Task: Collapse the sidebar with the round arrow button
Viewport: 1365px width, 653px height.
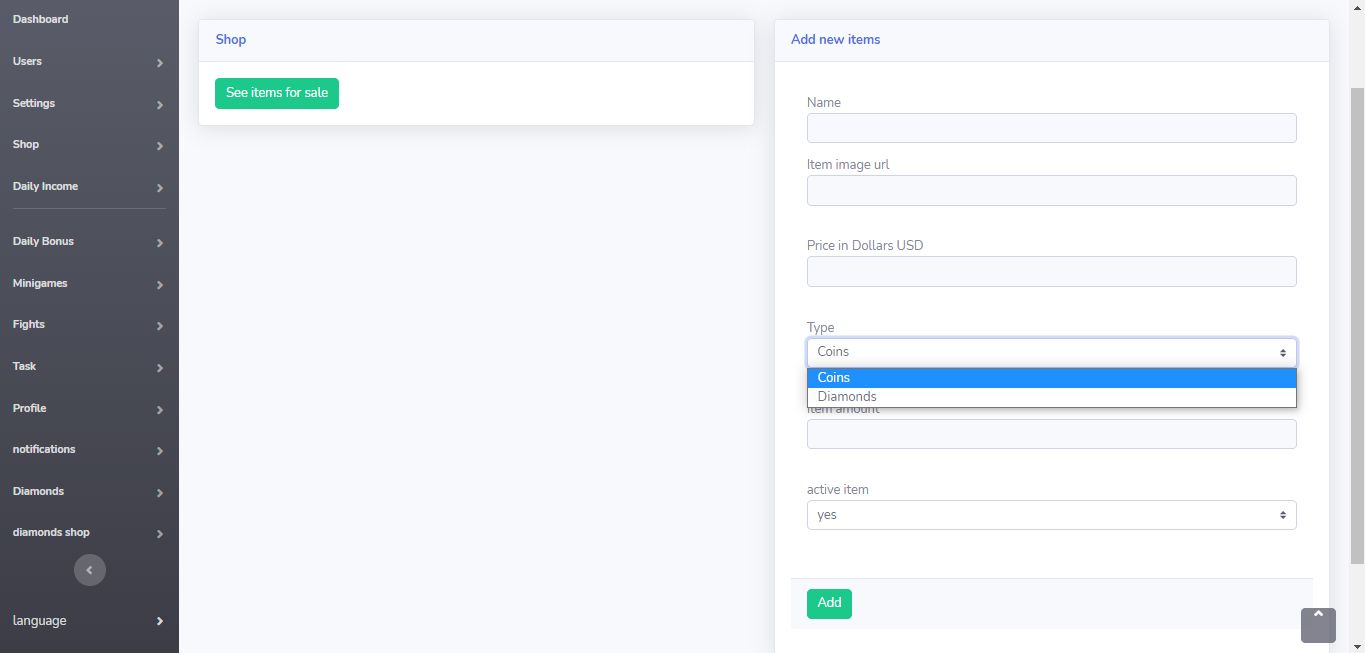Action: click(90, 570)
